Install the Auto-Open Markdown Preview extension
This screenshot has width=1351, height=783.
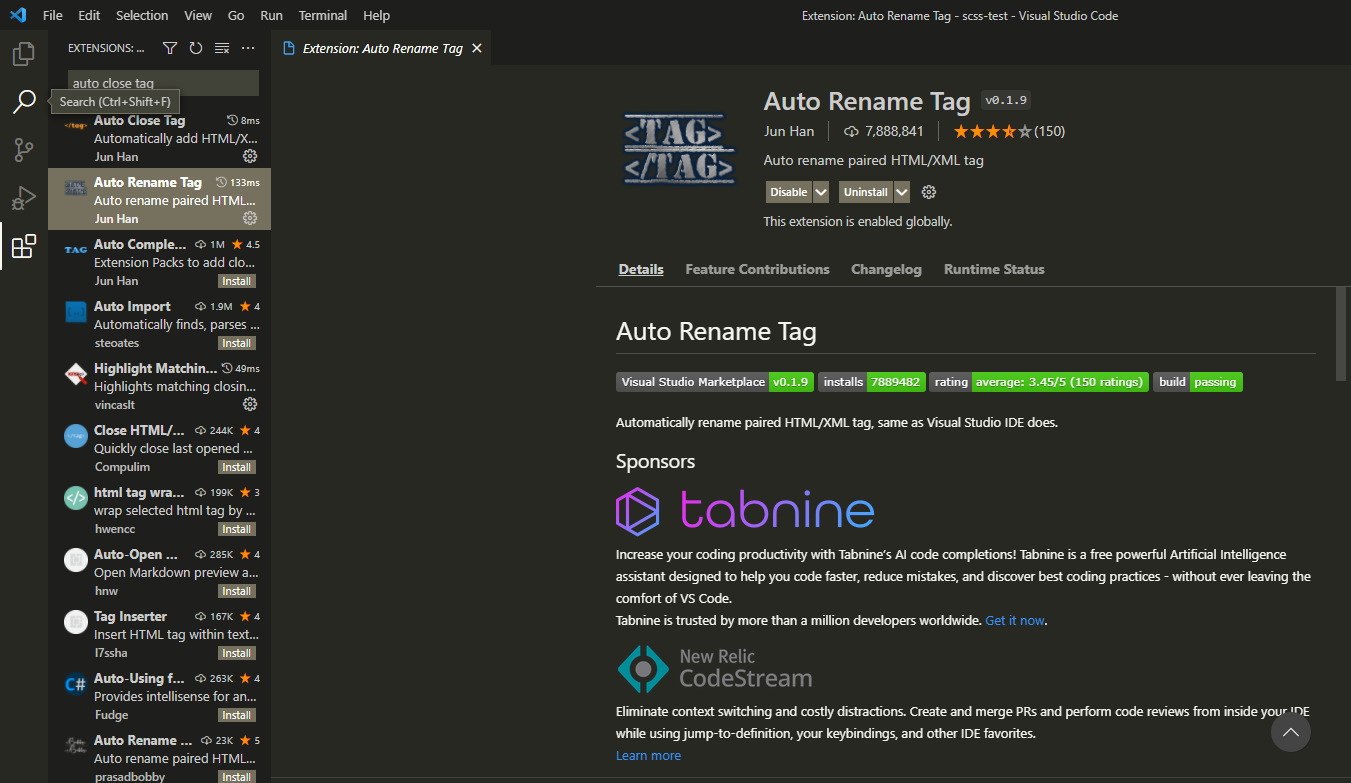[x=237, y=591]
